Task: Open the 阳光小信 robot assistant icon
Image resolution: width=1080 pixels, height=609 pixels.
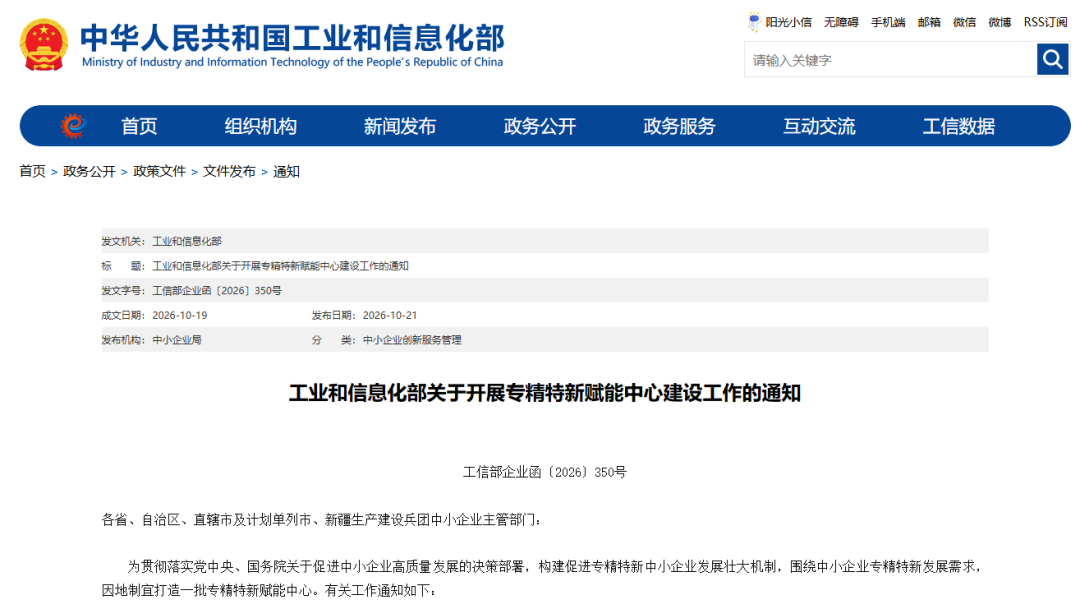Action: 754,22
